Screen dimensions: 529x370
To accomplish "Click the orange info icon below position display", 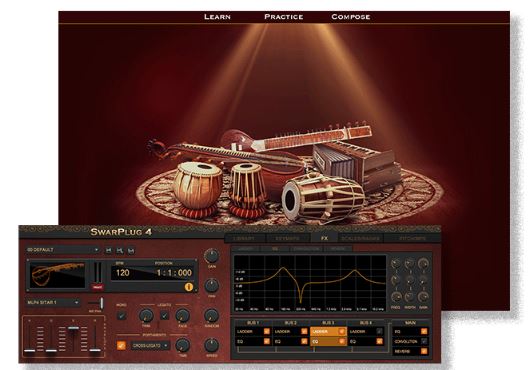I will [x=189, y=287].
